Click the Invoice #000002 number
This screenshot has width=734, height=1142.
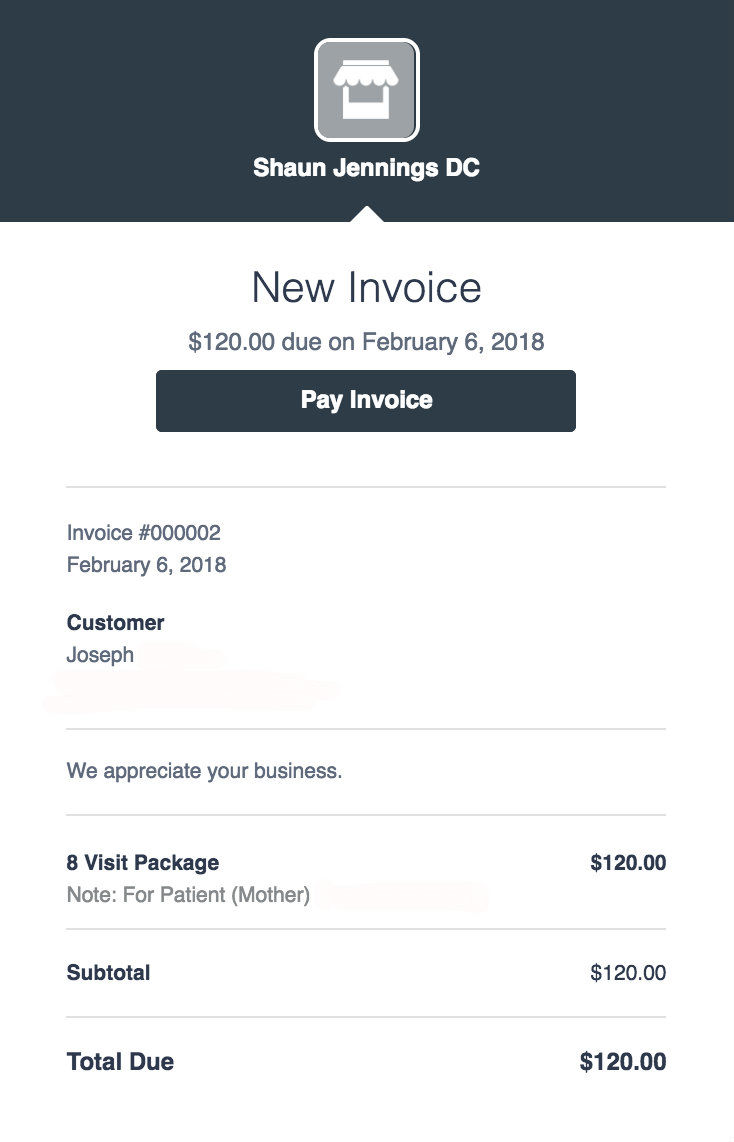(143, 532)
